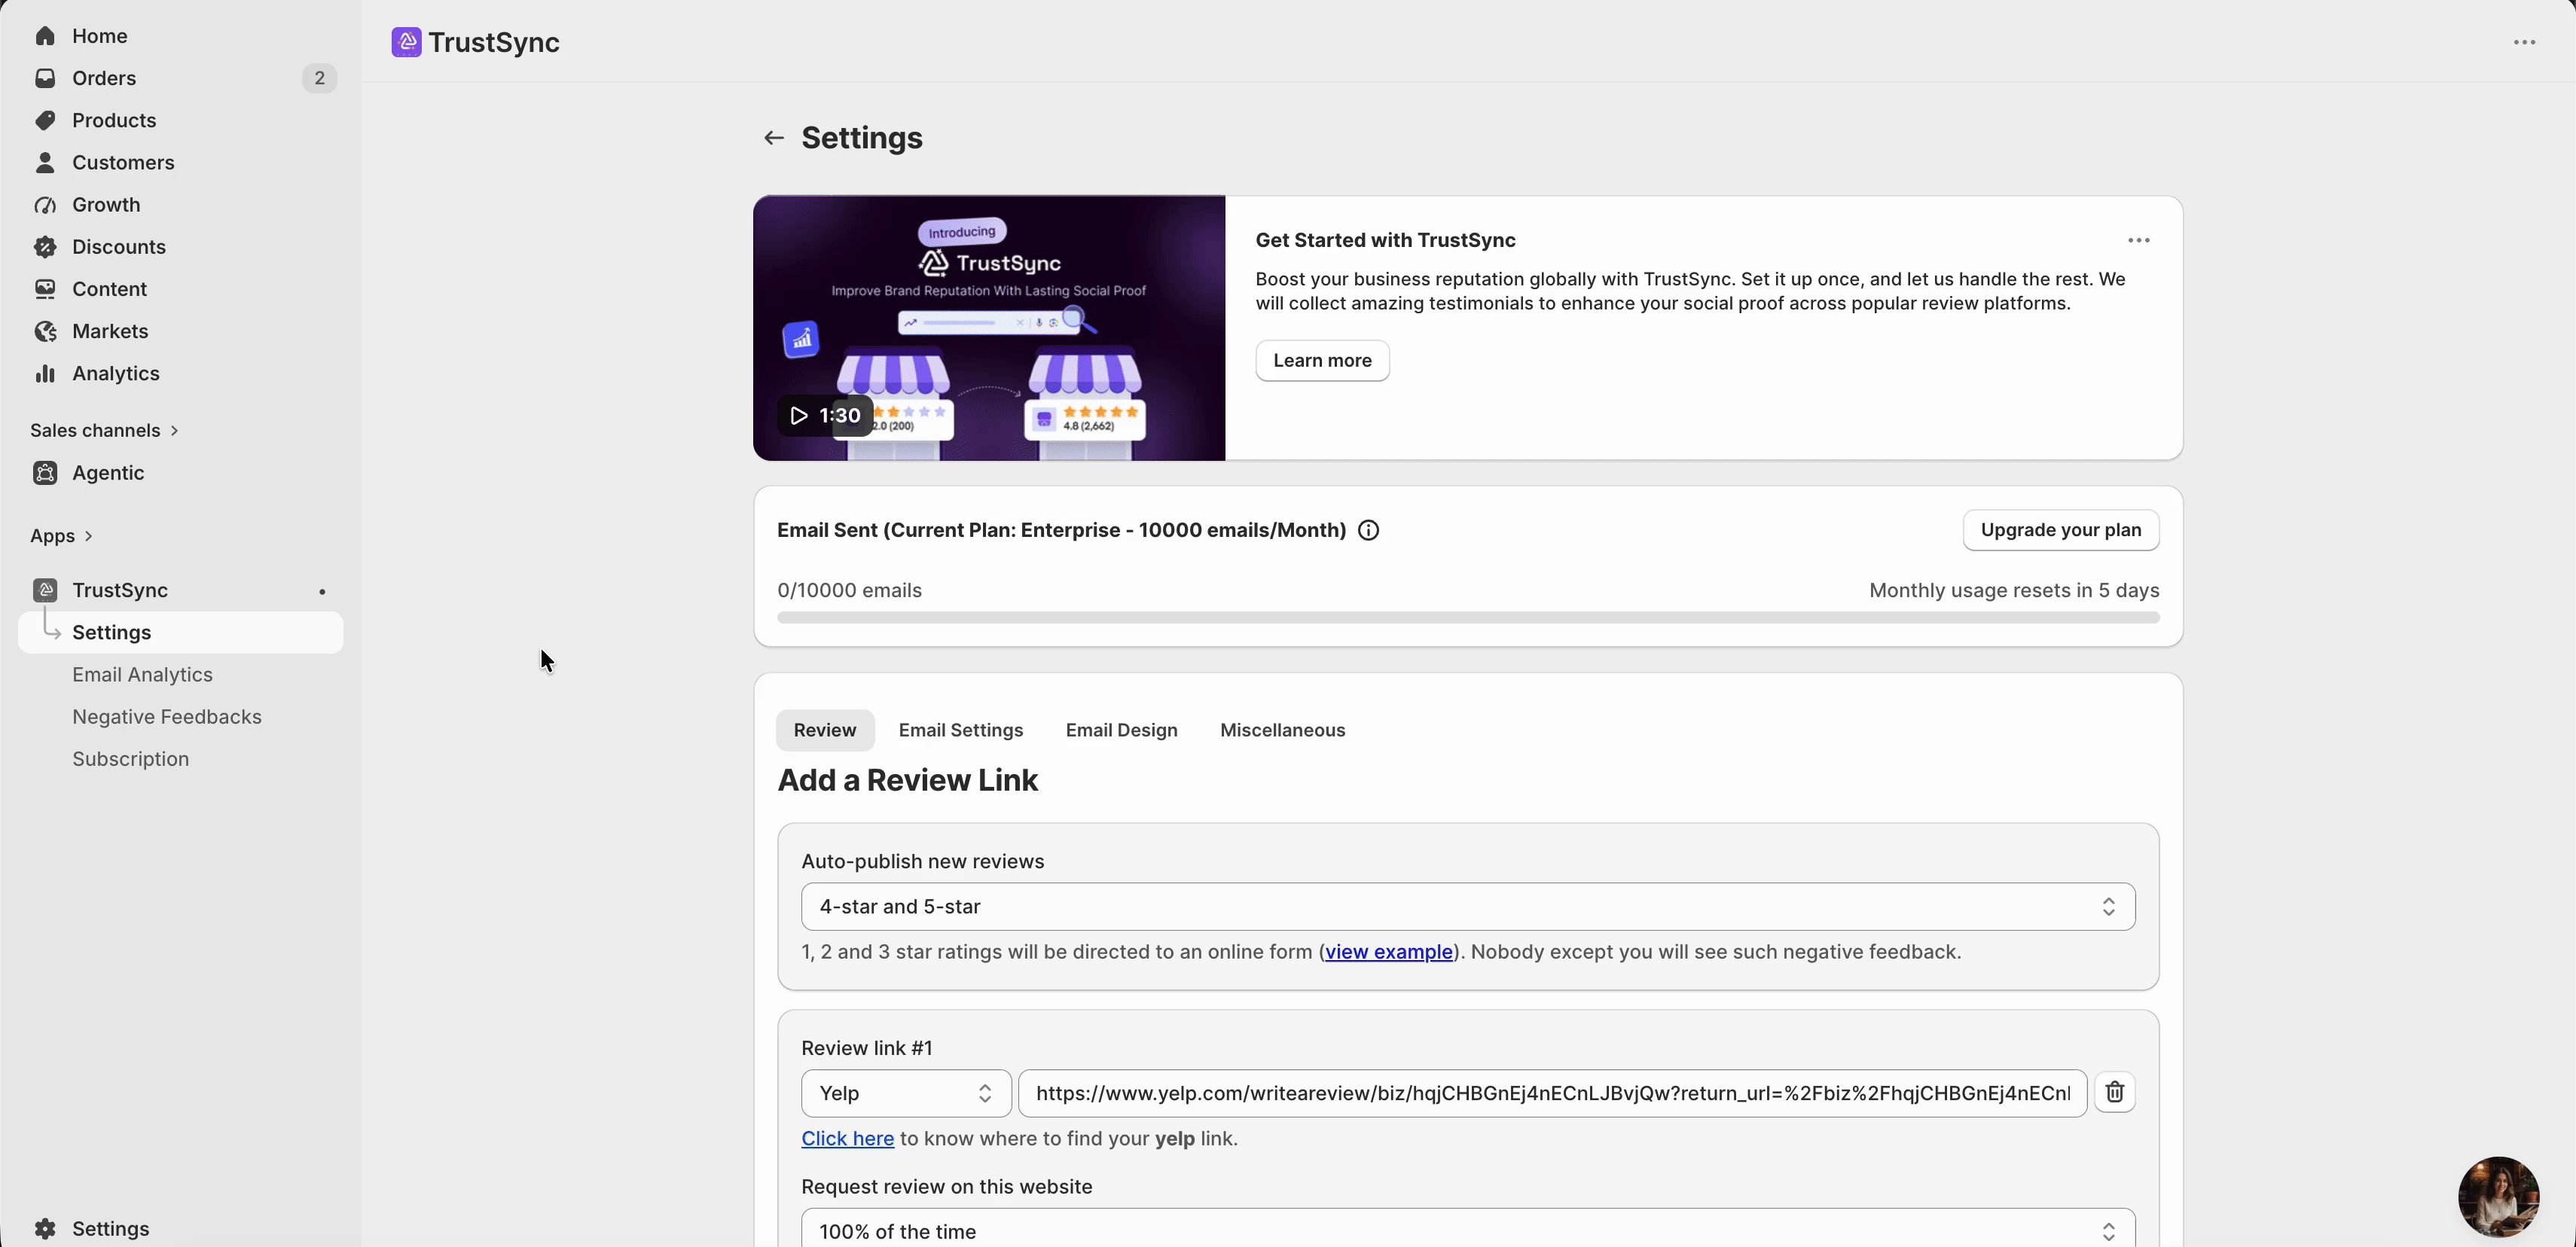2576x1247 pixels.
Task: Open Auto-publish new reviews dropdown
Action: click(x=1468, y=906)
